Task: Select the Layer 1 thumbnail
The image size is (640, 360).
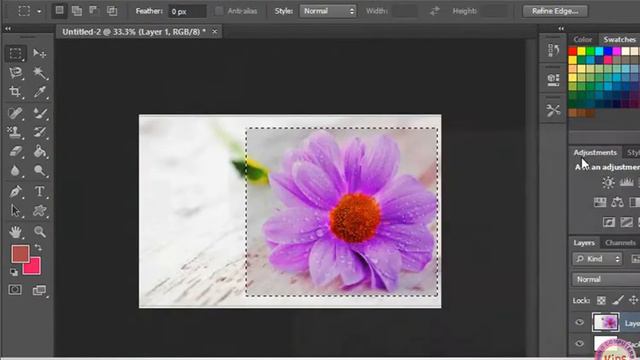Action: pyautogui.click(x=605, y=322)
